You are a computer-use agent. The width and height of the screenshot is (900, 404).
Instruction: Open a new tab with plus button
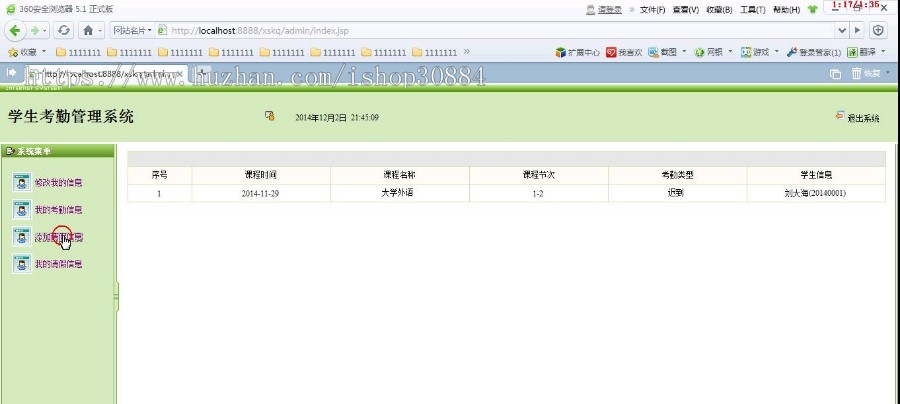click(200, 73)
